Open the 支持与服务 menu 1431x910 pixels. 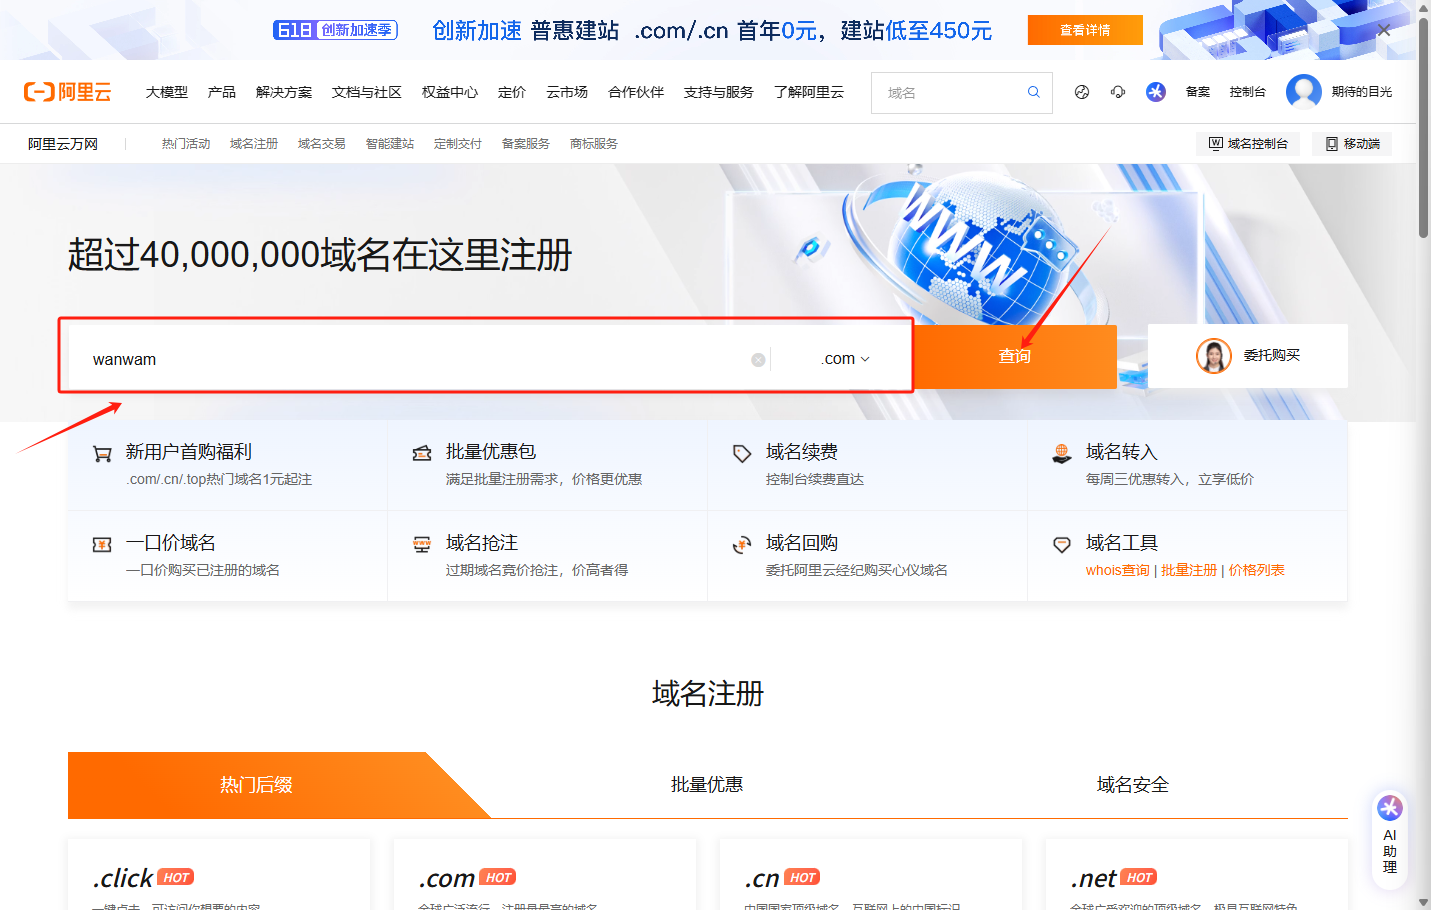719,92
